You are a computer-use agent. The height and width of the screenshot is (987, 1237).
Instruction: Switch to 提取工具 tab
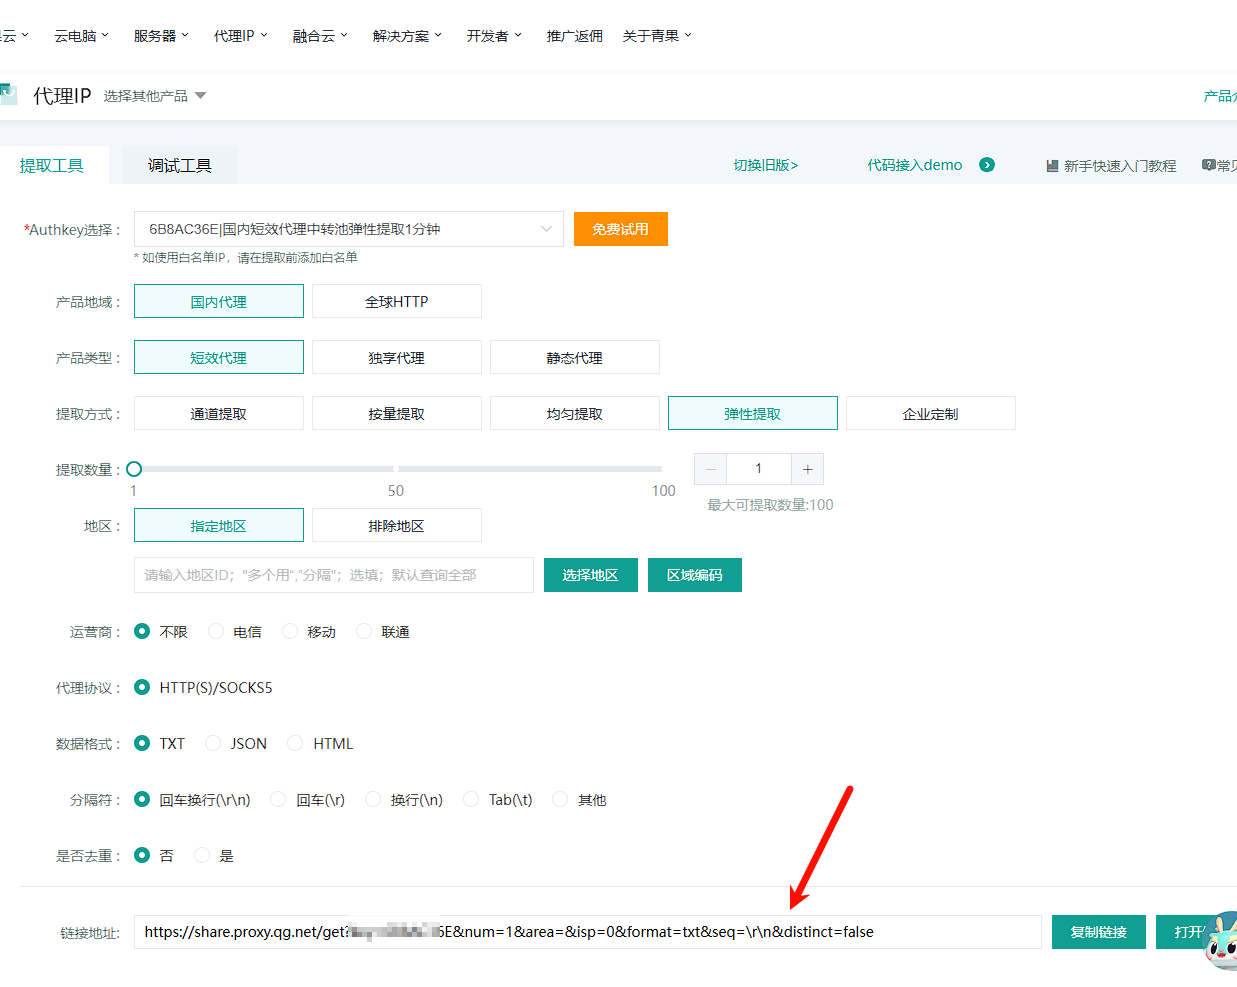click(x=52, y=165)
